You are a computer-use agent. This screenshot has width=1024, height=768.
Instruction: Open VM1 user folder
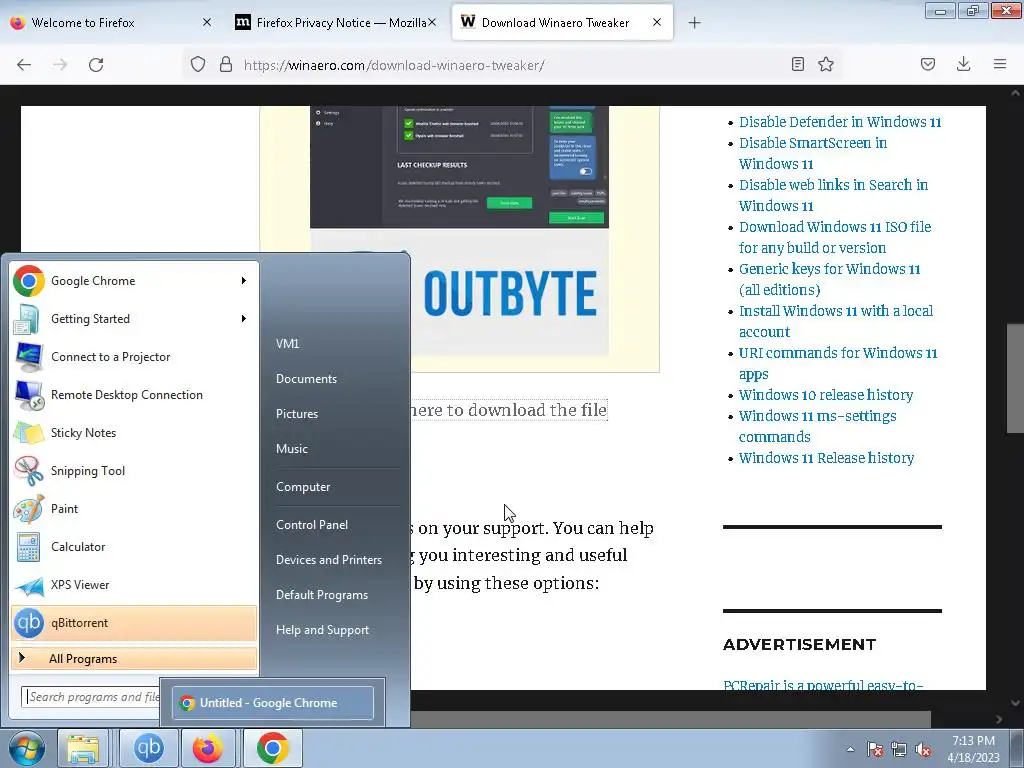tap(287, 344)
